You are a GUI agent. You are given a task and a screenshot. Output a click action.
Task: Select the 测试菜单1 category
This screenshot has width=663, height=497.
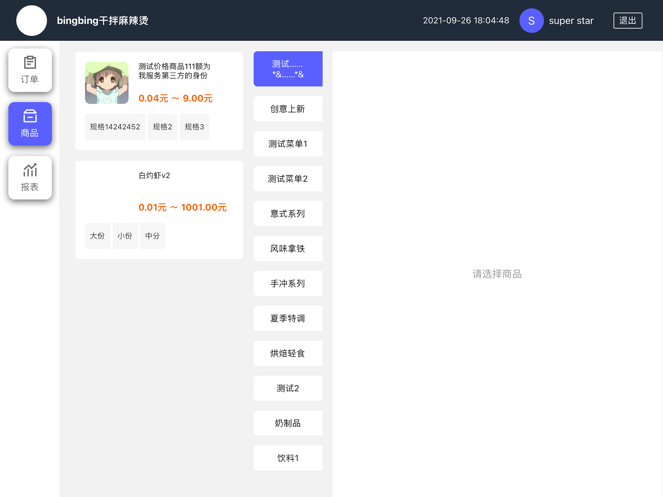(x=288, y=144)
